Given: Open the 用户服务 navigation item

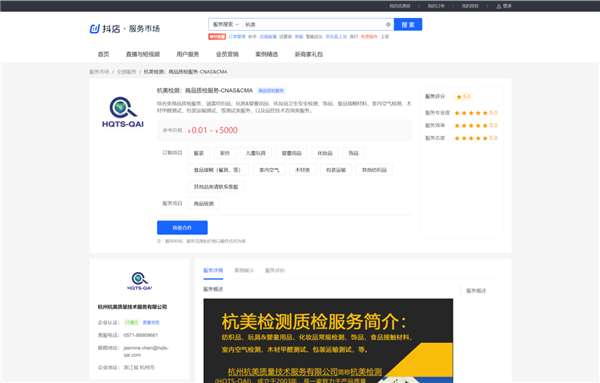Looking at the screenshot, I should [x=188, y=54].
